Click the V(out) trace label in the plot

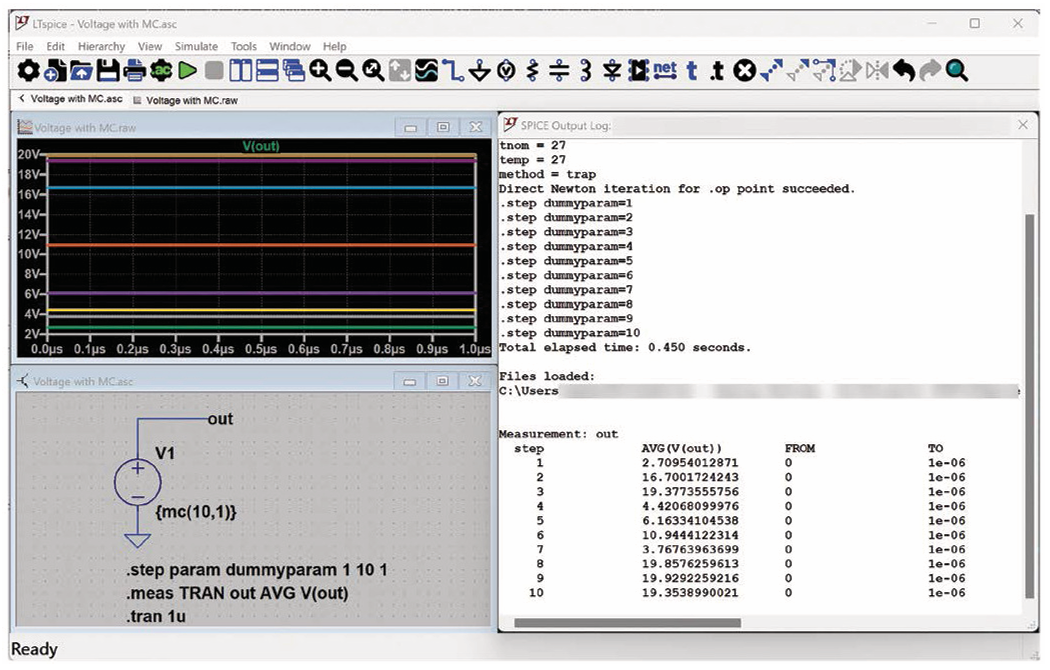pyautogui.click(x=261, y=146)
